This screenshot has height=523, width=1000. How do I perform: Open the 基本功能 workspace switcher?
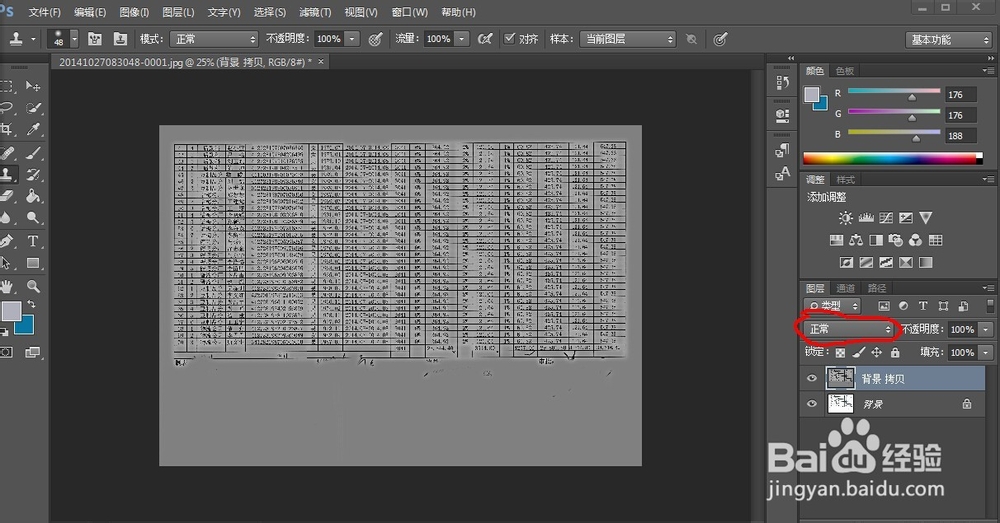click(948, 40)
